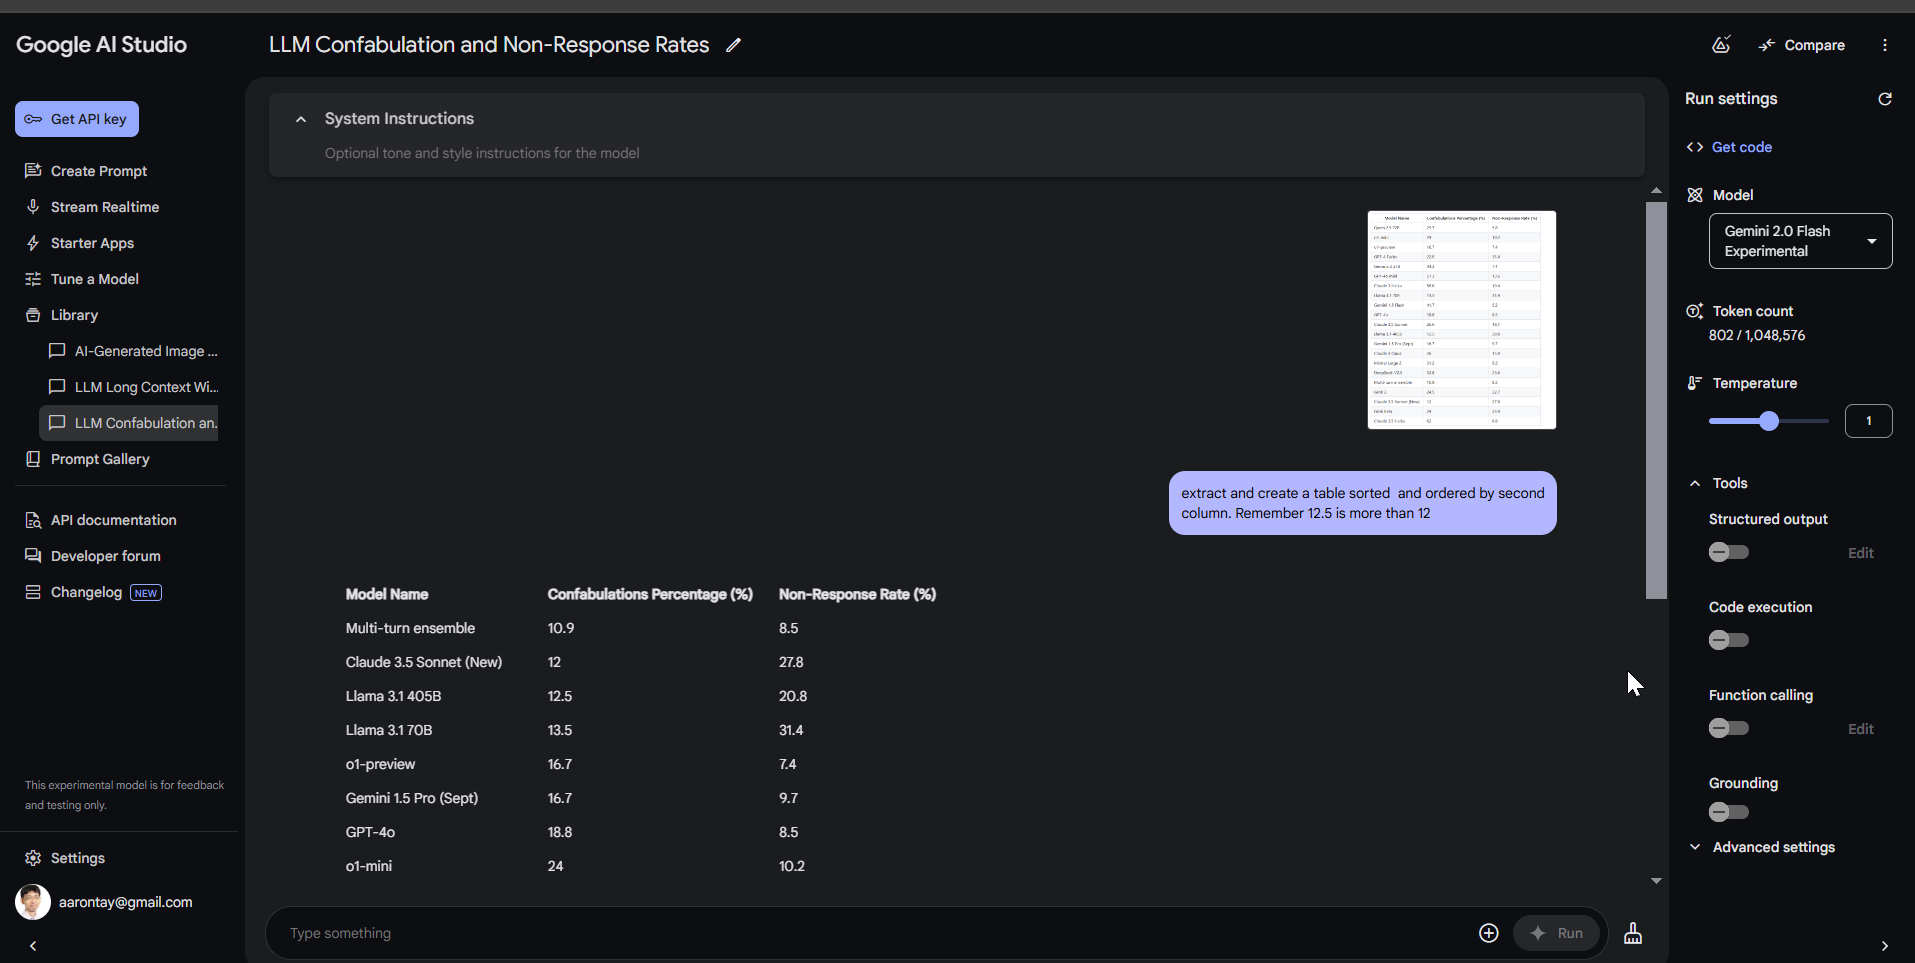Expand Advanced settings

[x=1773, y=847]
